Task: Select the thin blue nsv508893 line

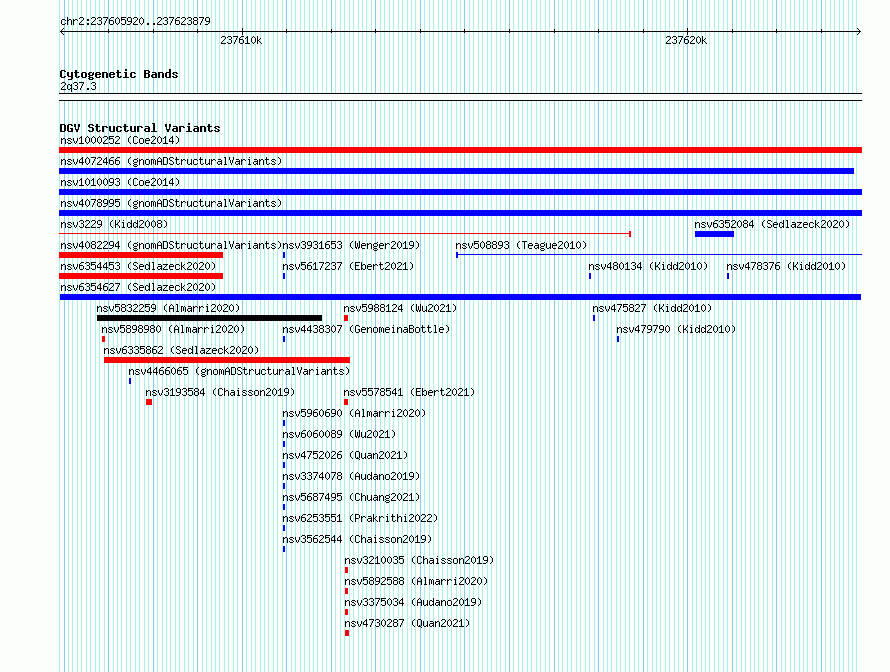Action: click(x=659, y=255)
